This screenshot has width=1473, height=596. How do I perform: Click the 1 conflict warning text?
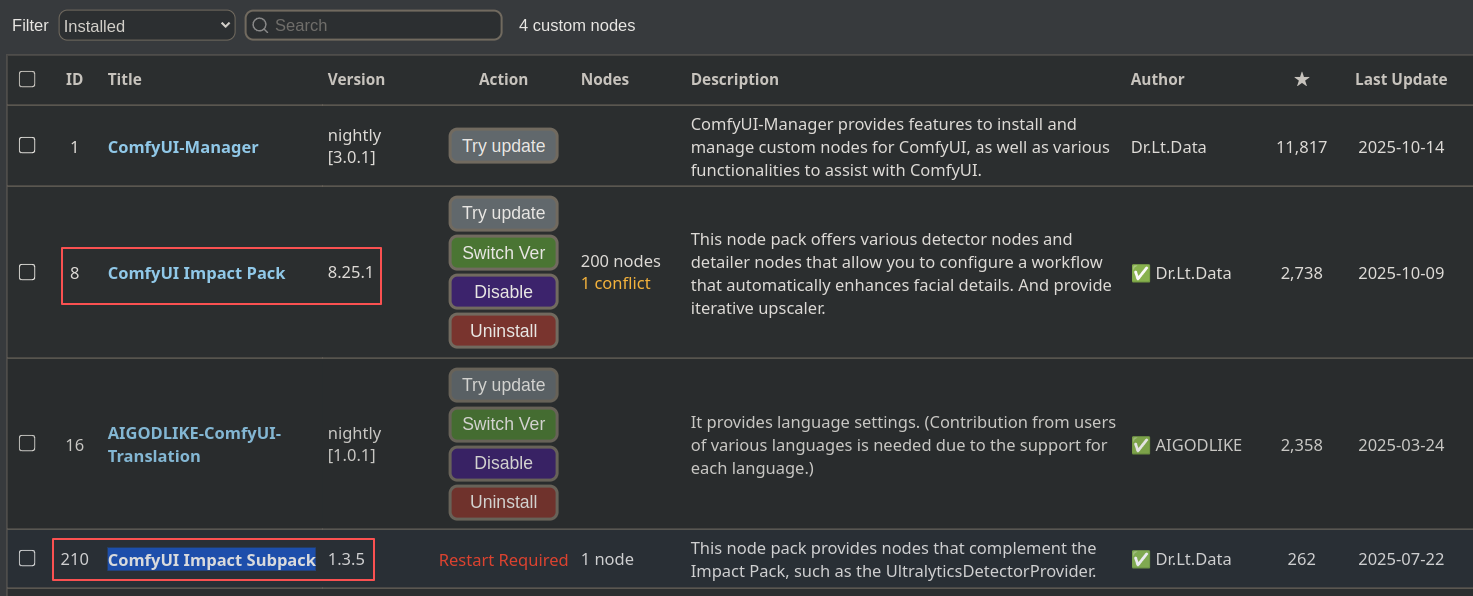615,284
